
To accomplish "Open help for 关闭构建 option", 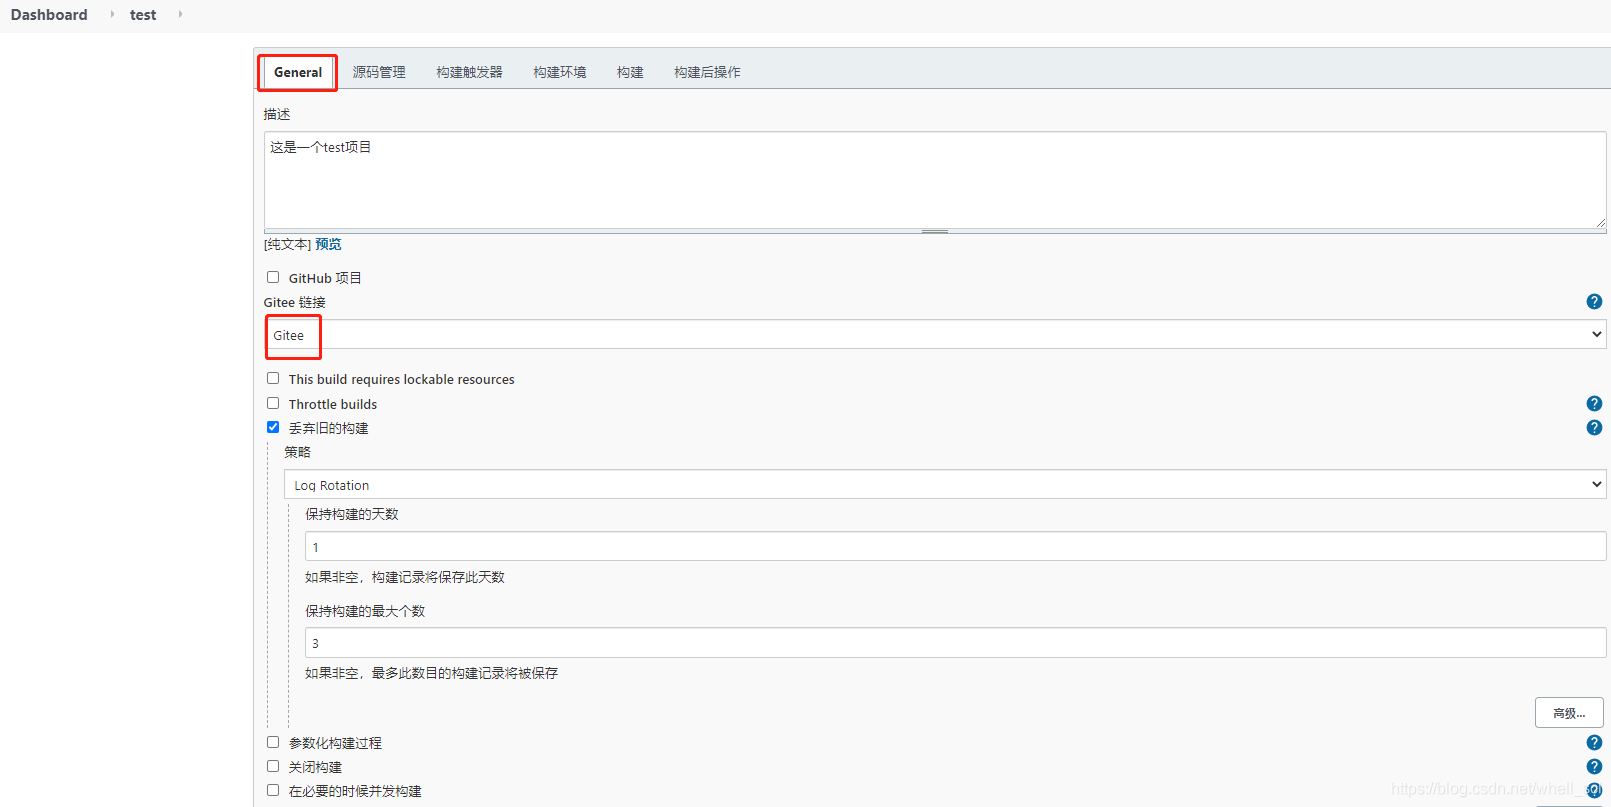I will click(x=1594, y=767).
